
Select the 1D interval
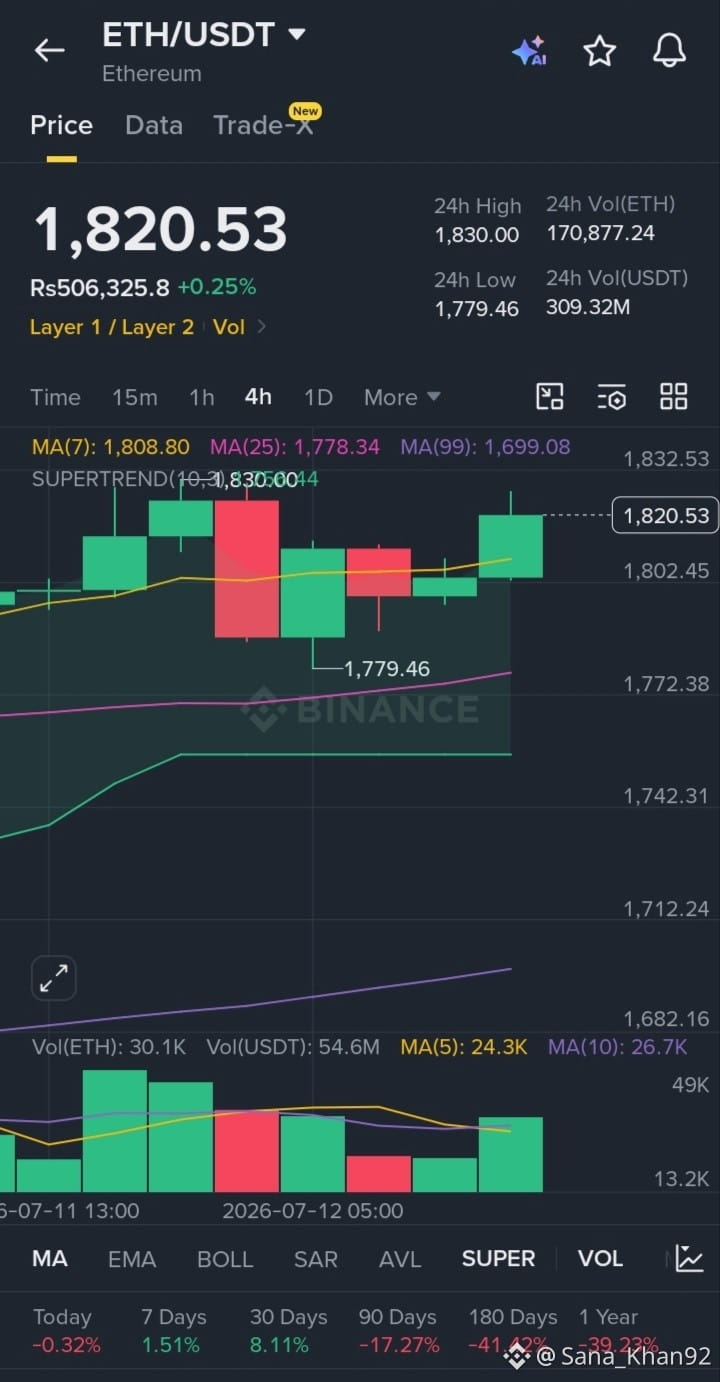[x=318, y=397]
